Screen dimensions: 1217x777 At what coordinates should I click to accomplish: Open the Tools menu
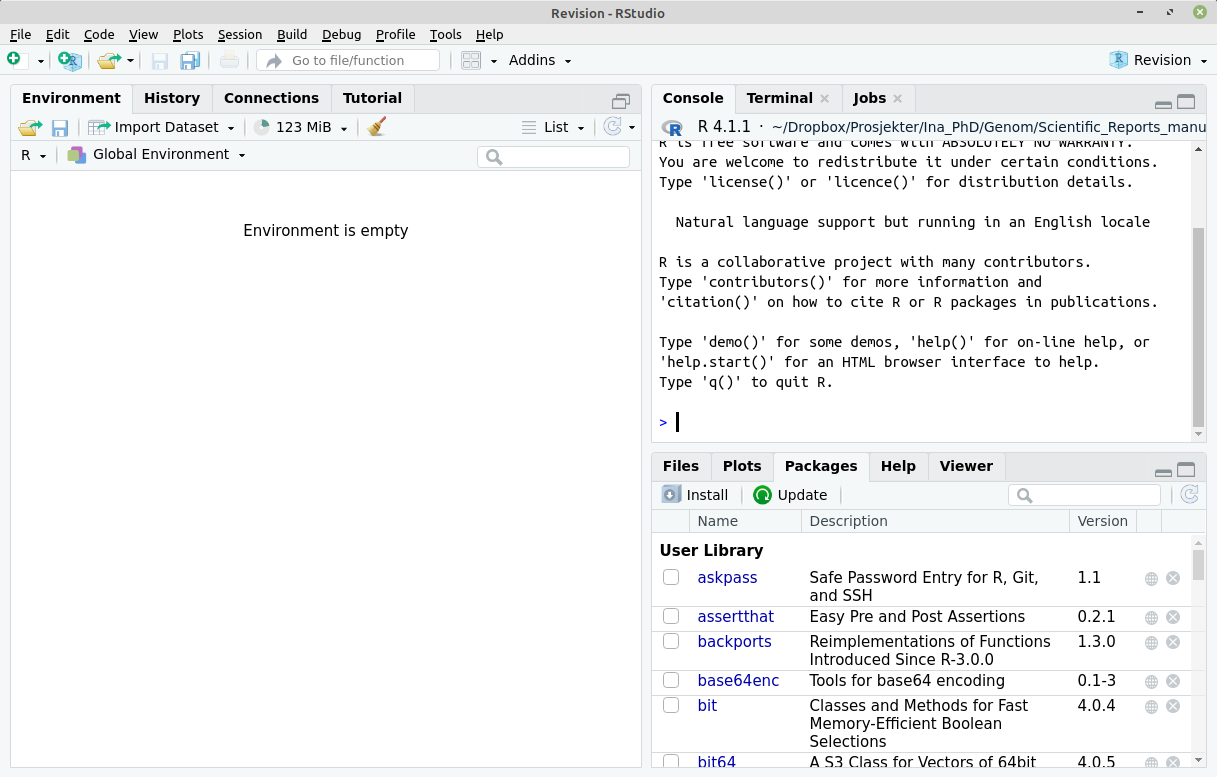pyautogui.click(x=446, y=34)
